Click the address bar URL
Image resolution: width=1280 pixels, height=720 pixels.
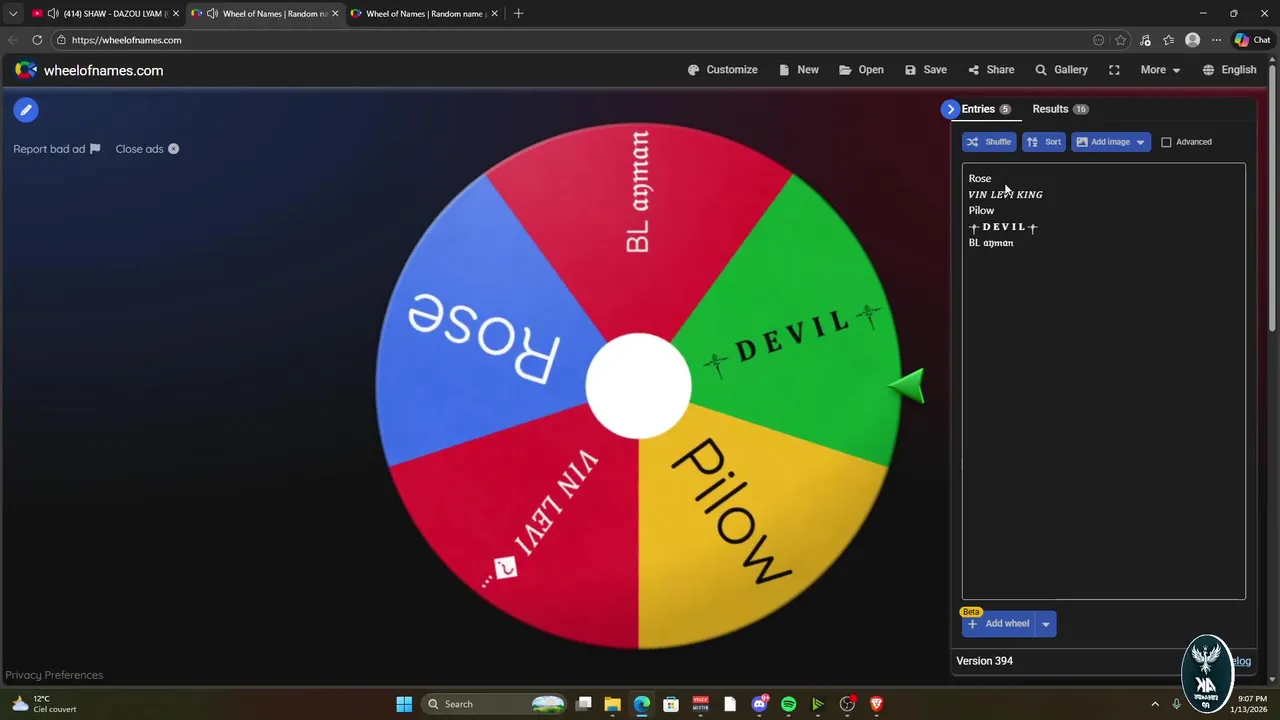[126, 40]
